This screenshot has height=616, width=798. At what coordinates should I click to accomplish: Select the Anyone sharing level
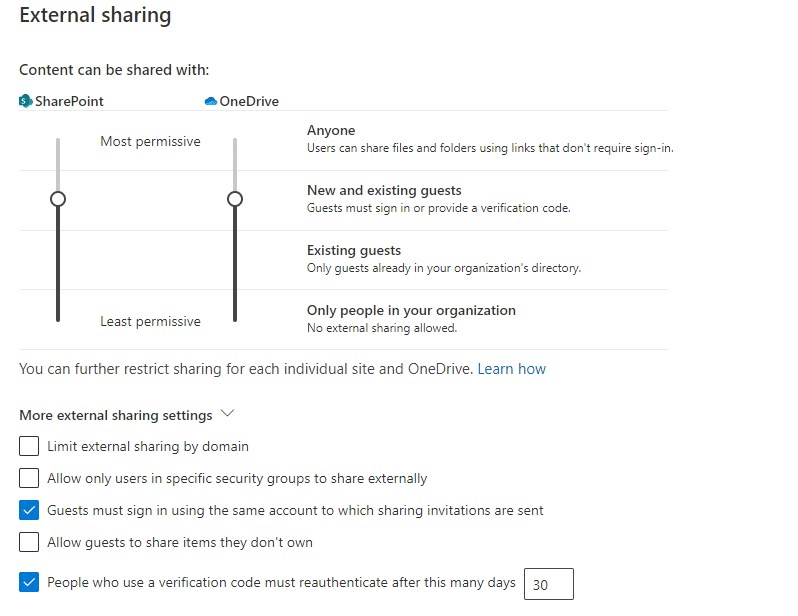[331, 131]
